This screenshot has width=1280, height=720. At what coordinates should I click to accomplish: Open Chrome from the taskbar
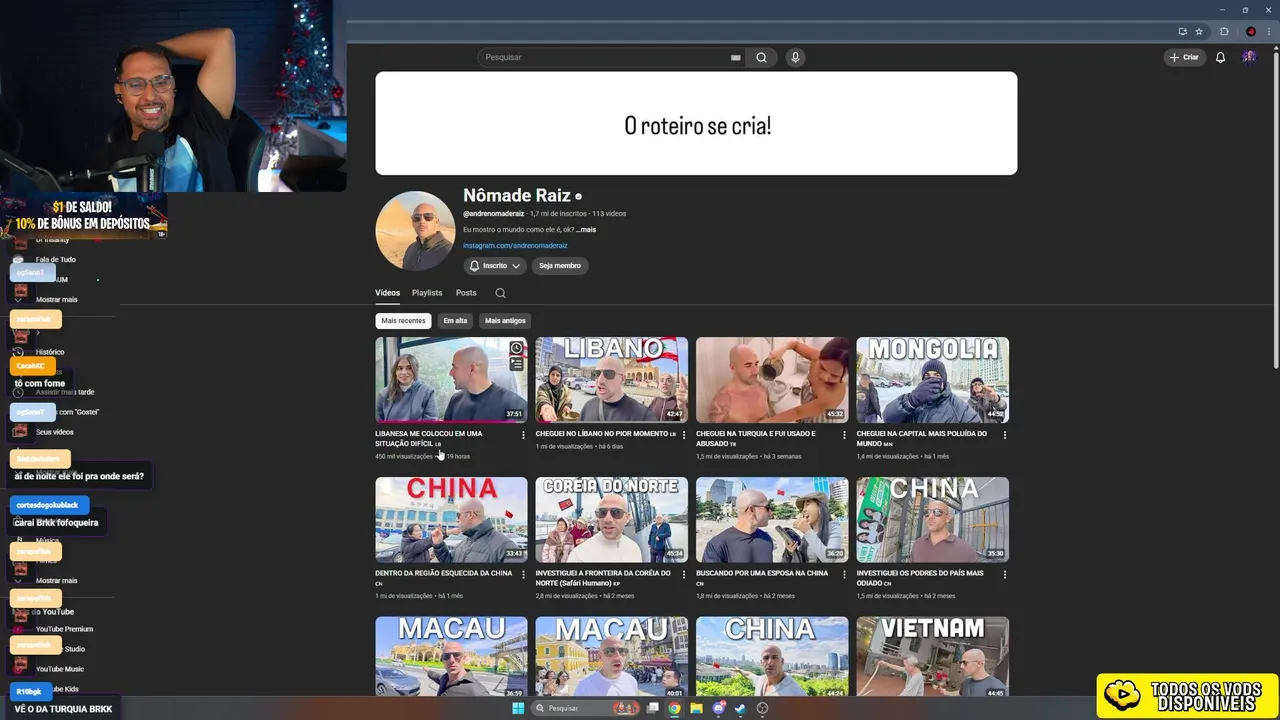point(674,708)
